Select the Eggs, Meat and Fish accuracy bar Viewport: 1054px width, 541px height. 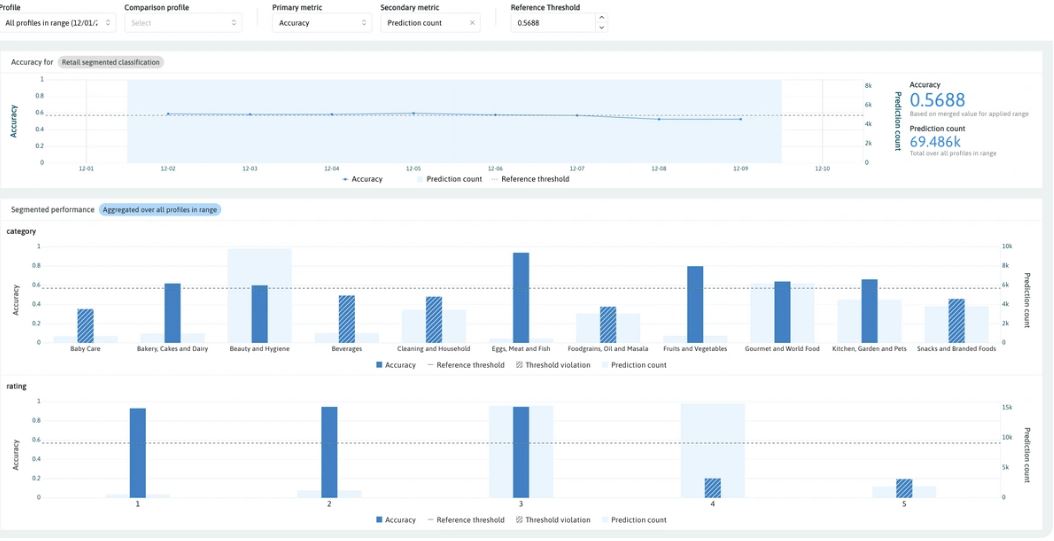tap(521, 297)
